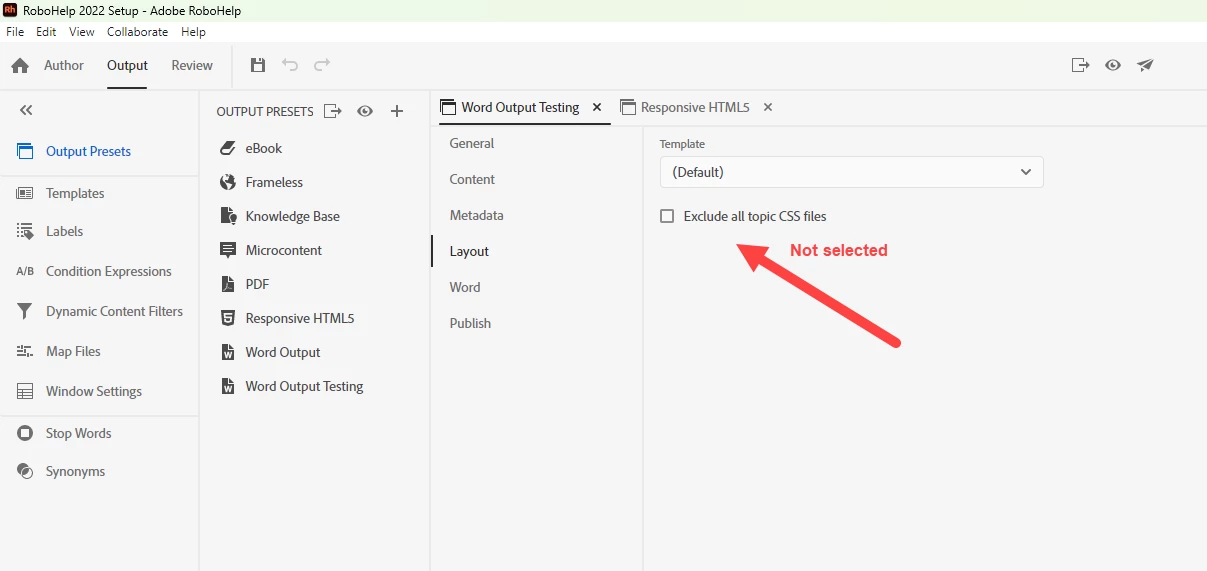The width and height of the screenshot is (1207, 571).
Task: Click the Map Files sidebar icon
Action: [x=25, y=351]
